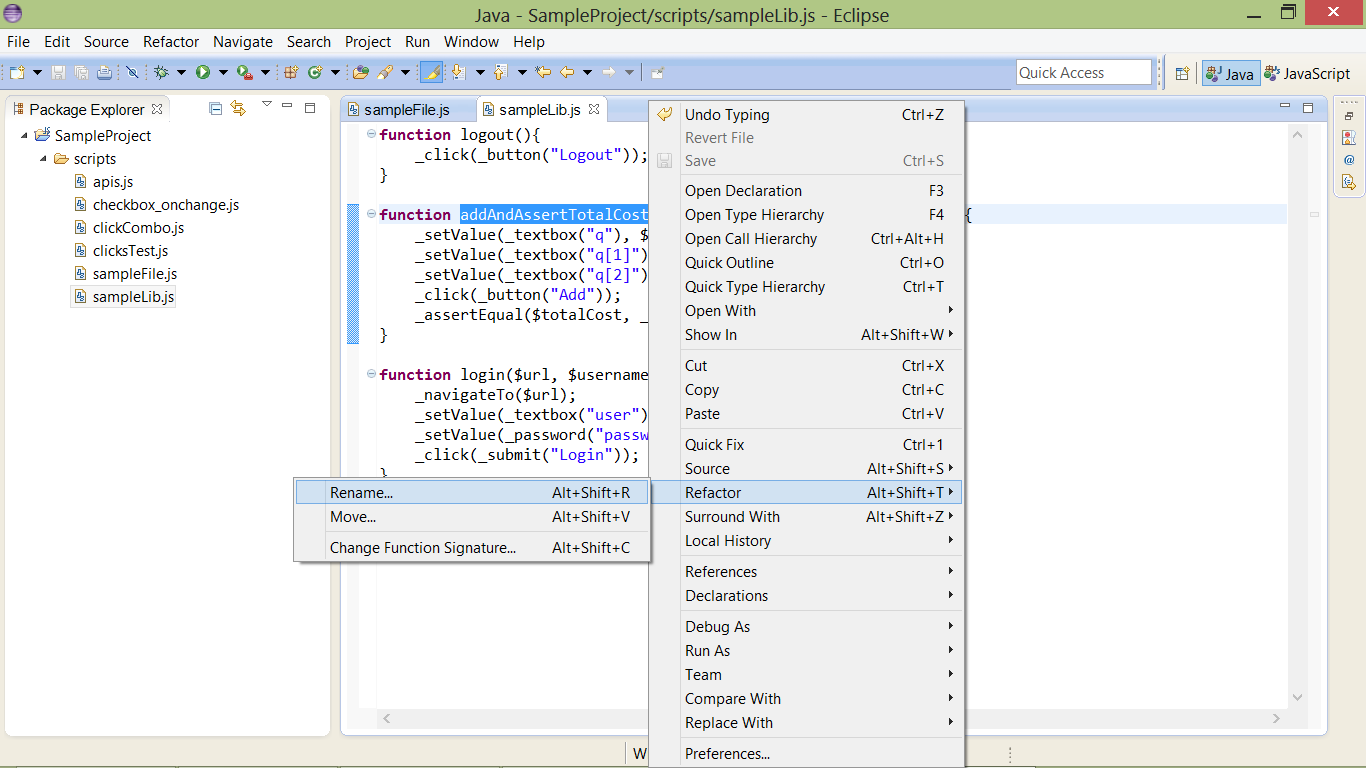Screen dimensions: 1366x769
Task: Click the Print icon in toolbar
Action: [x=104, y=72]
